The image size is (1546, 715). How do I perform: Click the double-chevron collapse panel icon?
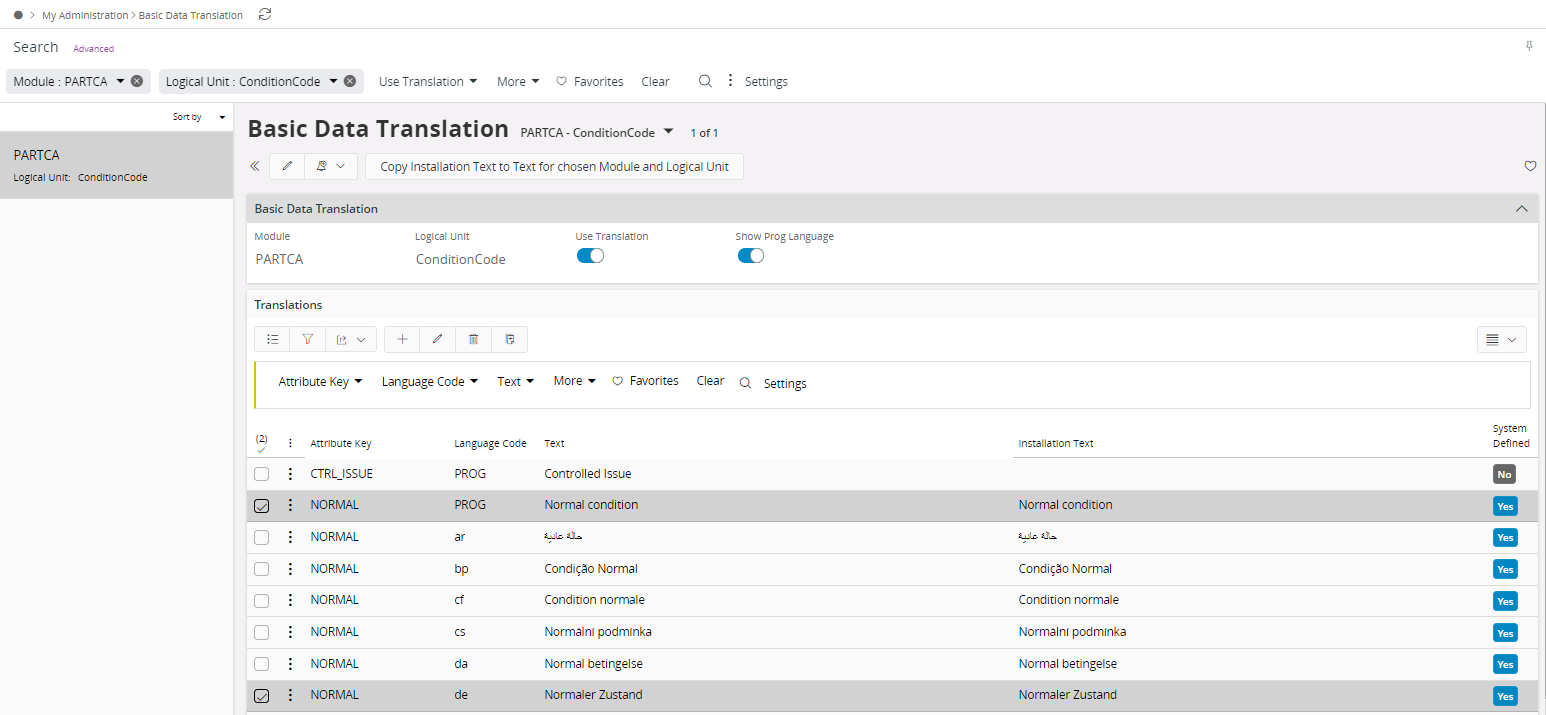click(255, 166)
